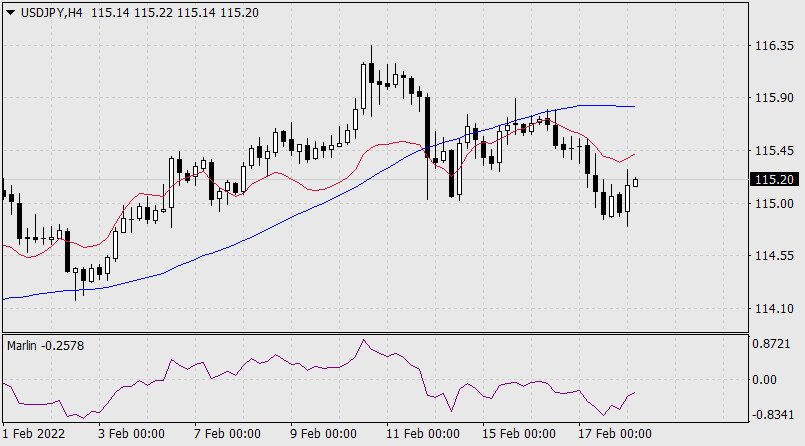Image resolution: width=805 pixels, height=446 pixels.
Task: Select the USDJPY,H4 symbol title text
Action: coord(51,13)
